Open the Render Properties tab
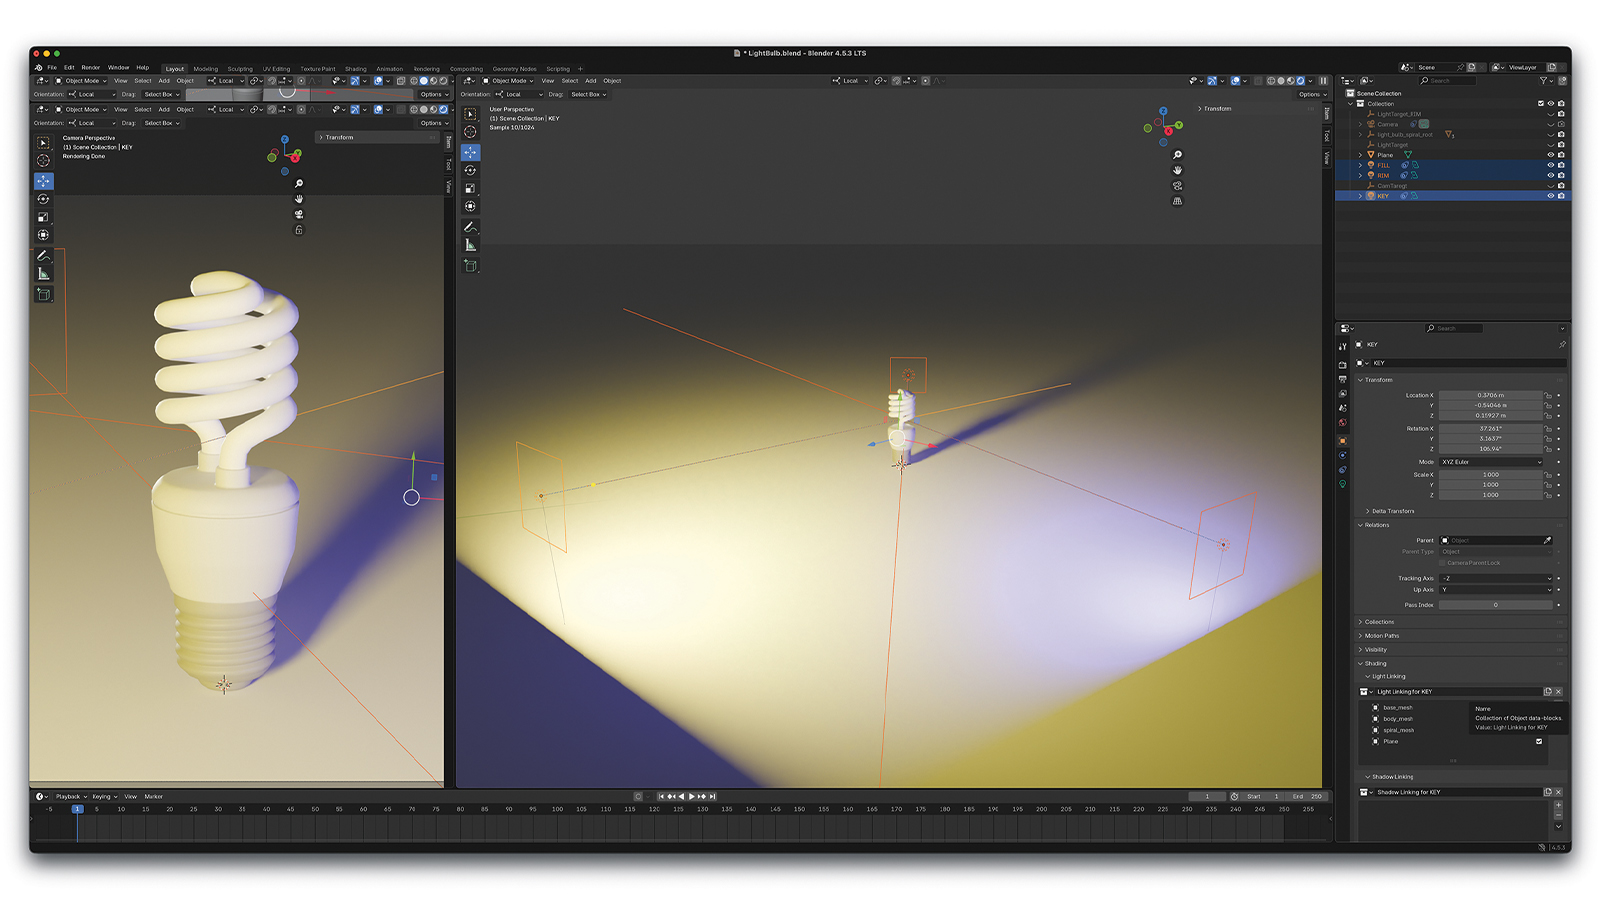 click(x=1343, y=365)
